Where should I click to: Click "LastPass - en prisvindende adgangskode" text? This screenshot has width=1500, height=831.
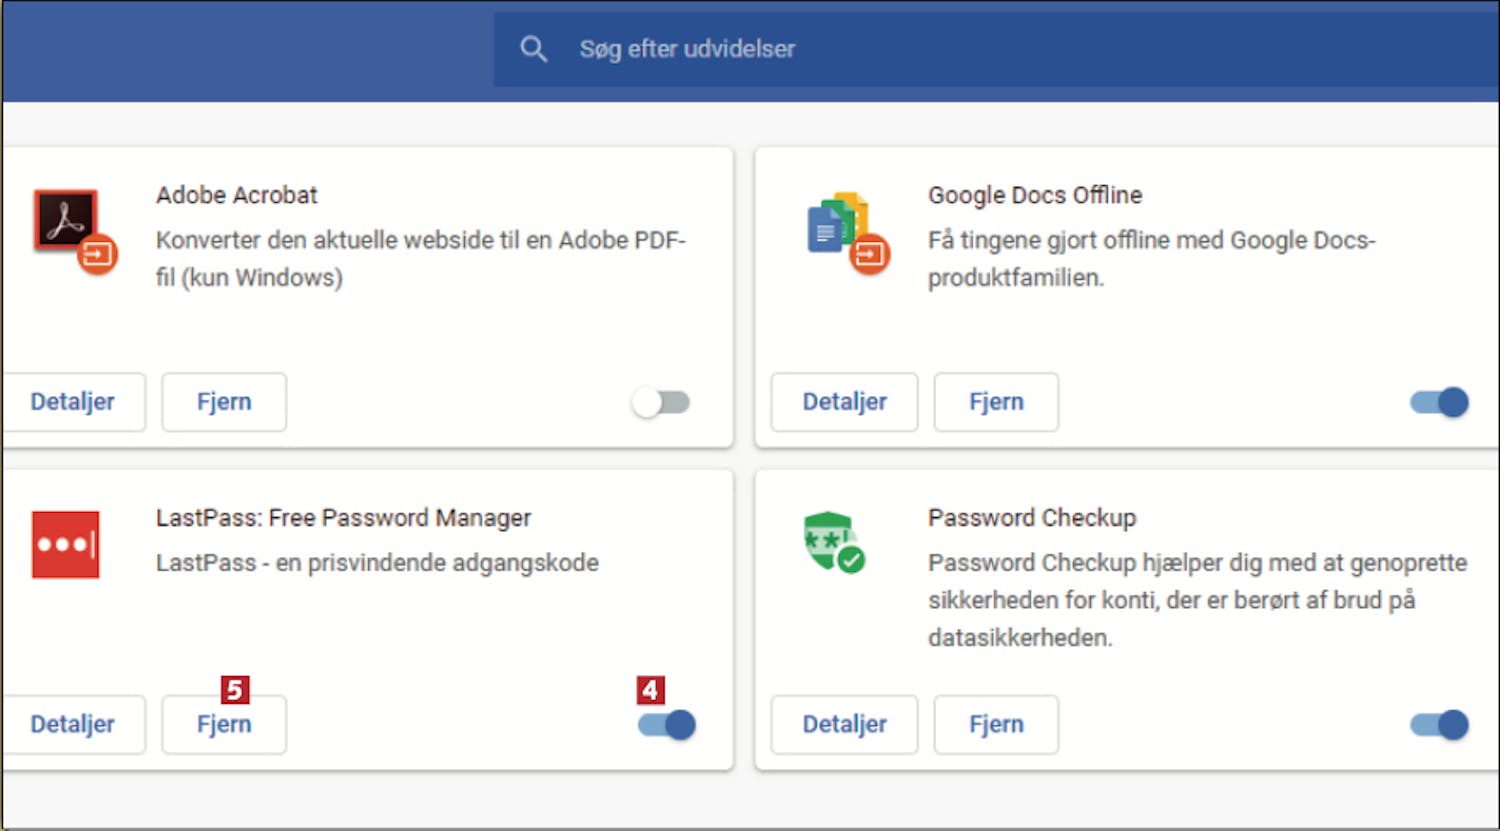(377, 563)
